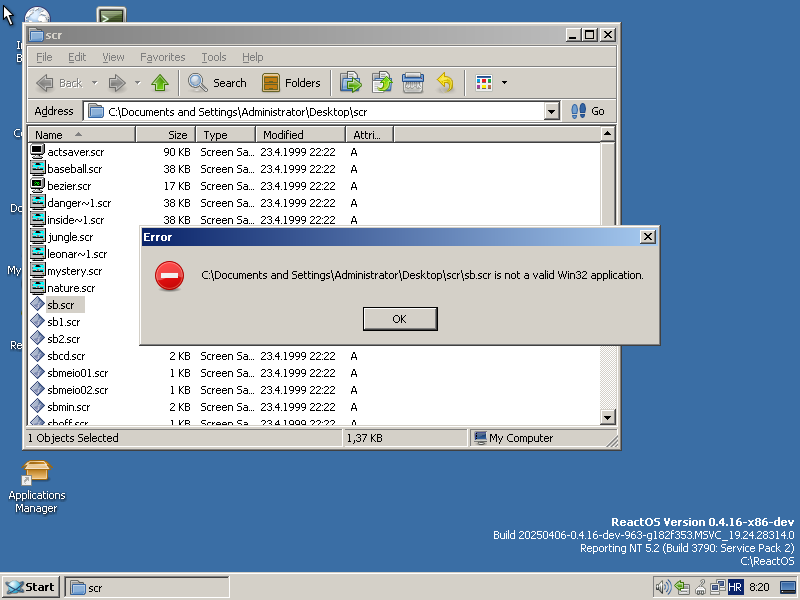Click the 8:20 taskbar clock
Image resolution: width=800 pixels, height=600 pixels.
pyautogui.click(x=760, y=587)
